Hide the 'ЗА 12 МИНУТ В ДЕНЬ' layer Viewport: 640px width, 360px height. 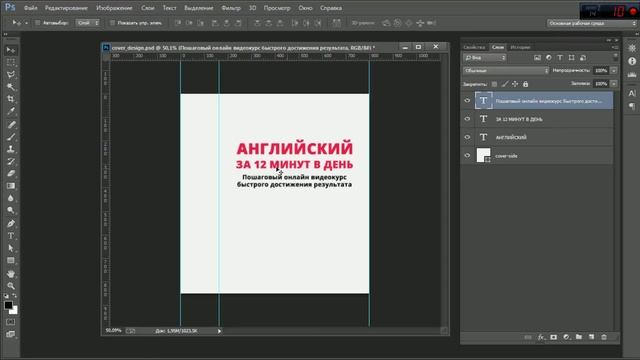click(467, 119)
